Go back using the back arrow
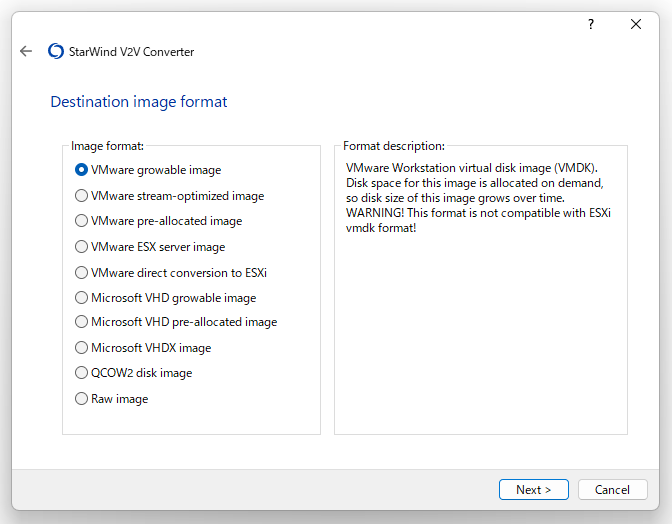The width and height of the screenshot is (672, 524). coord(26,51)
